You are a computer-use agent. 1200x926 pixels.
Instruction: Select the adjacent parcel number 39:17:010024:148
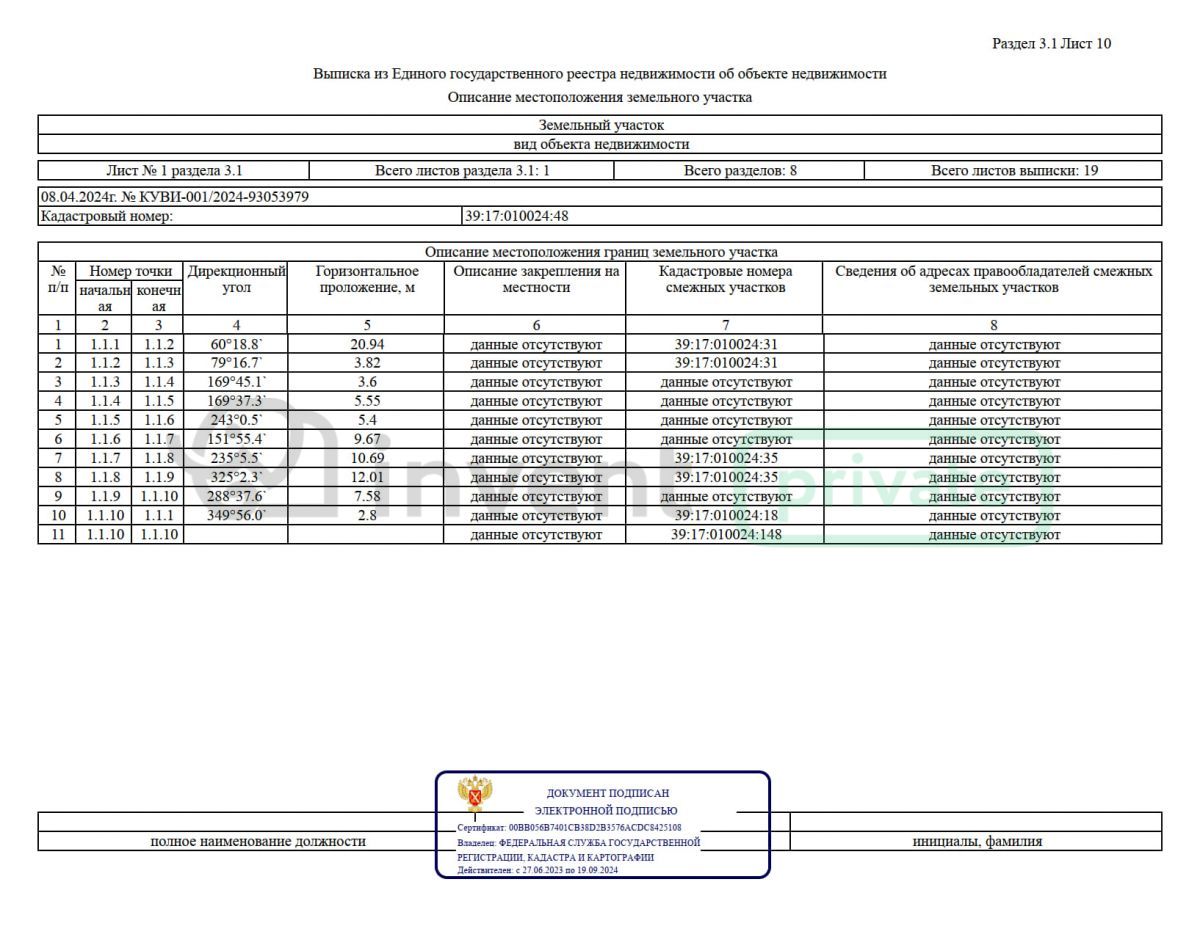(726, 535)
